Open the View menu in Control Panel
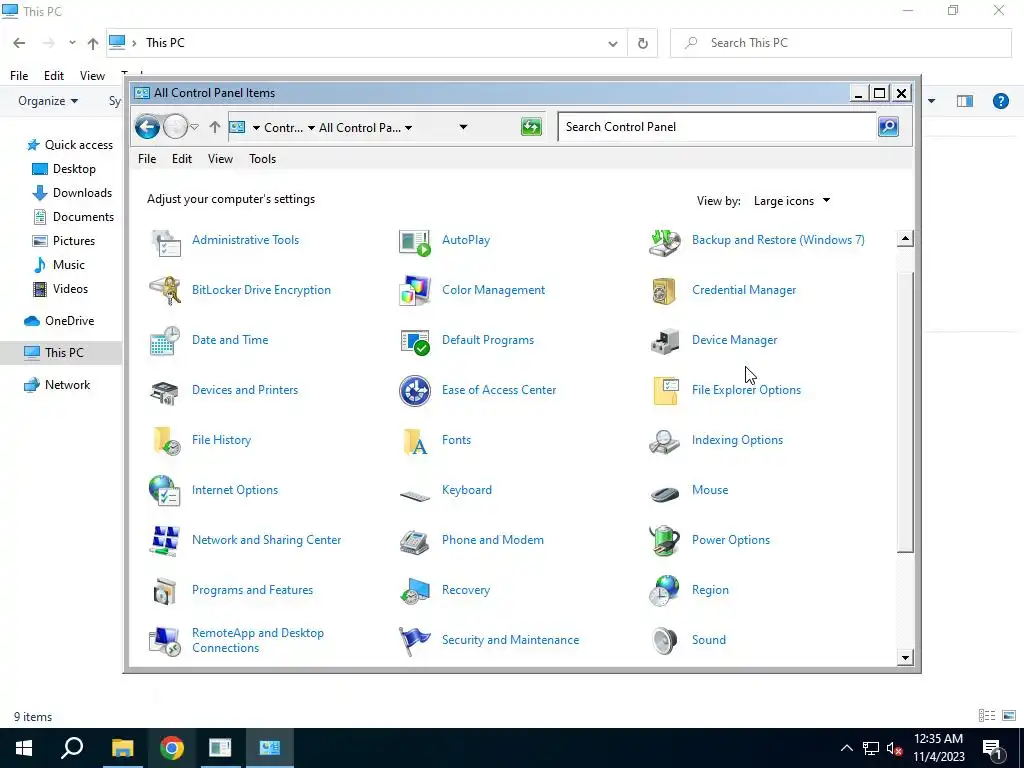This screenshot has width=1024, height=768. pyautogui.click(x=220, y=159)
